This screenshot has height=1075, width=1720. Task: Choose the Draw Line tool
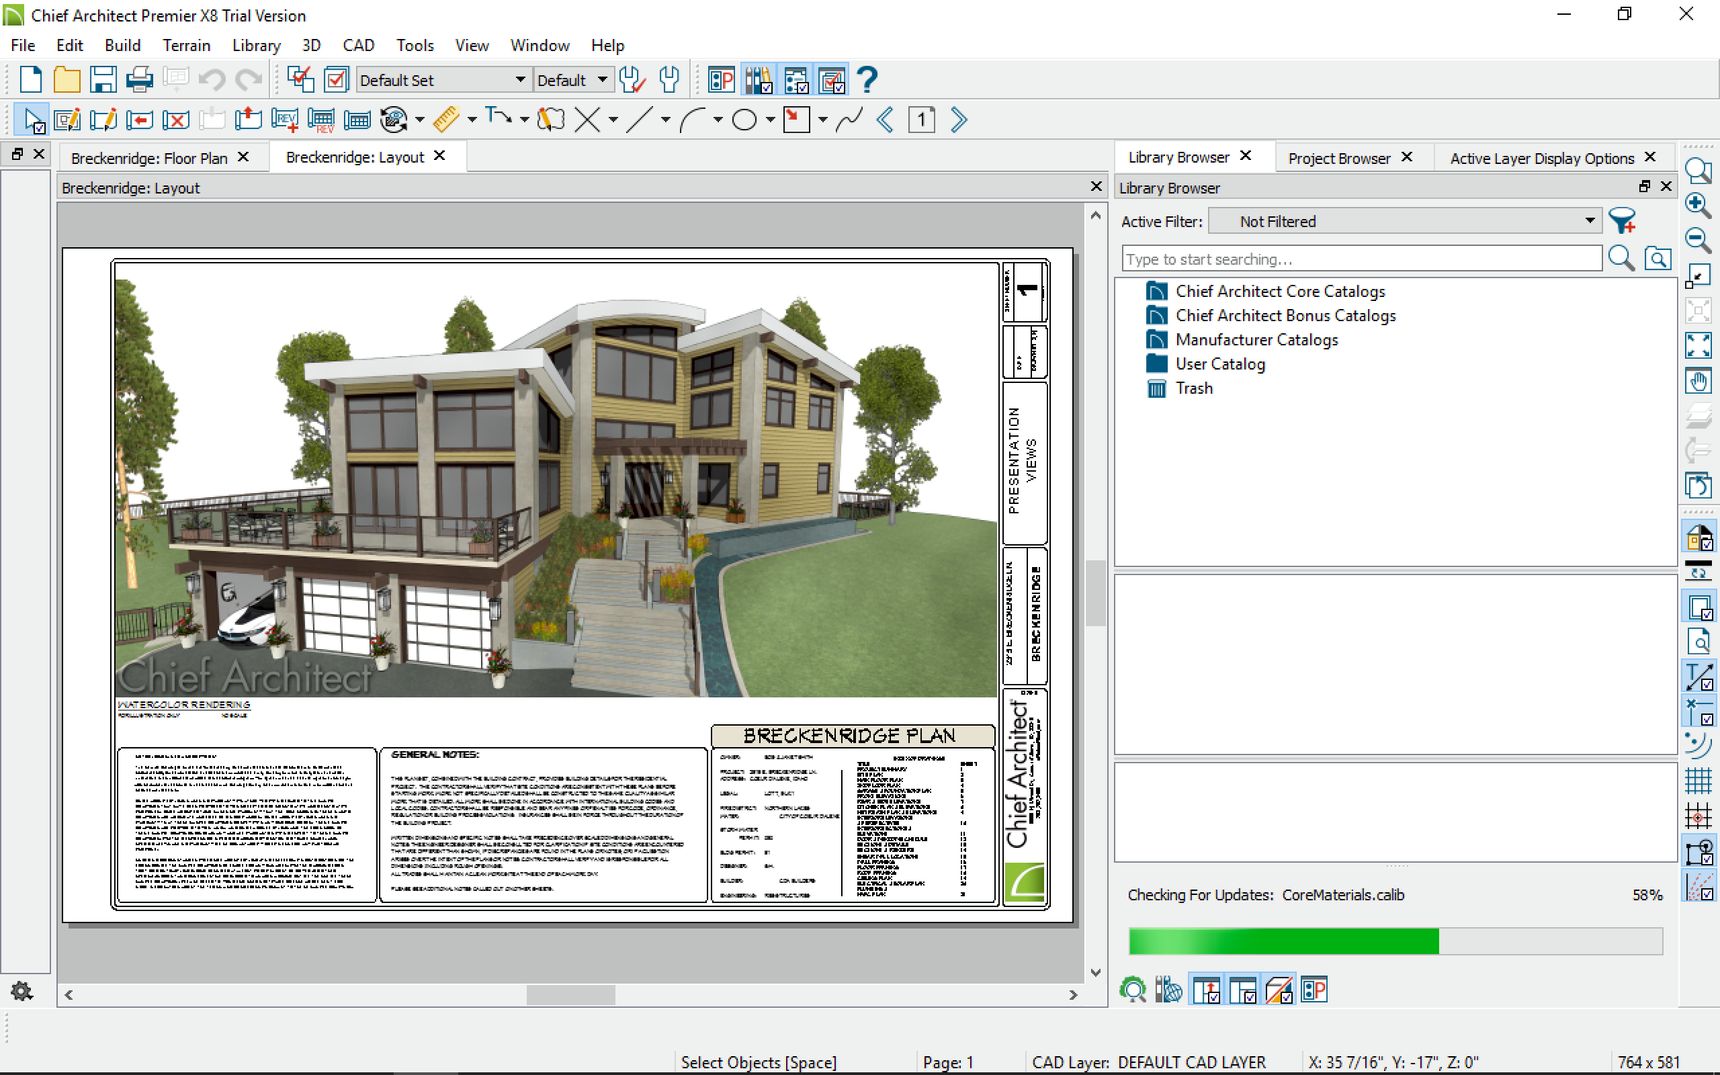pyautogui.click(x=640, y=120)
